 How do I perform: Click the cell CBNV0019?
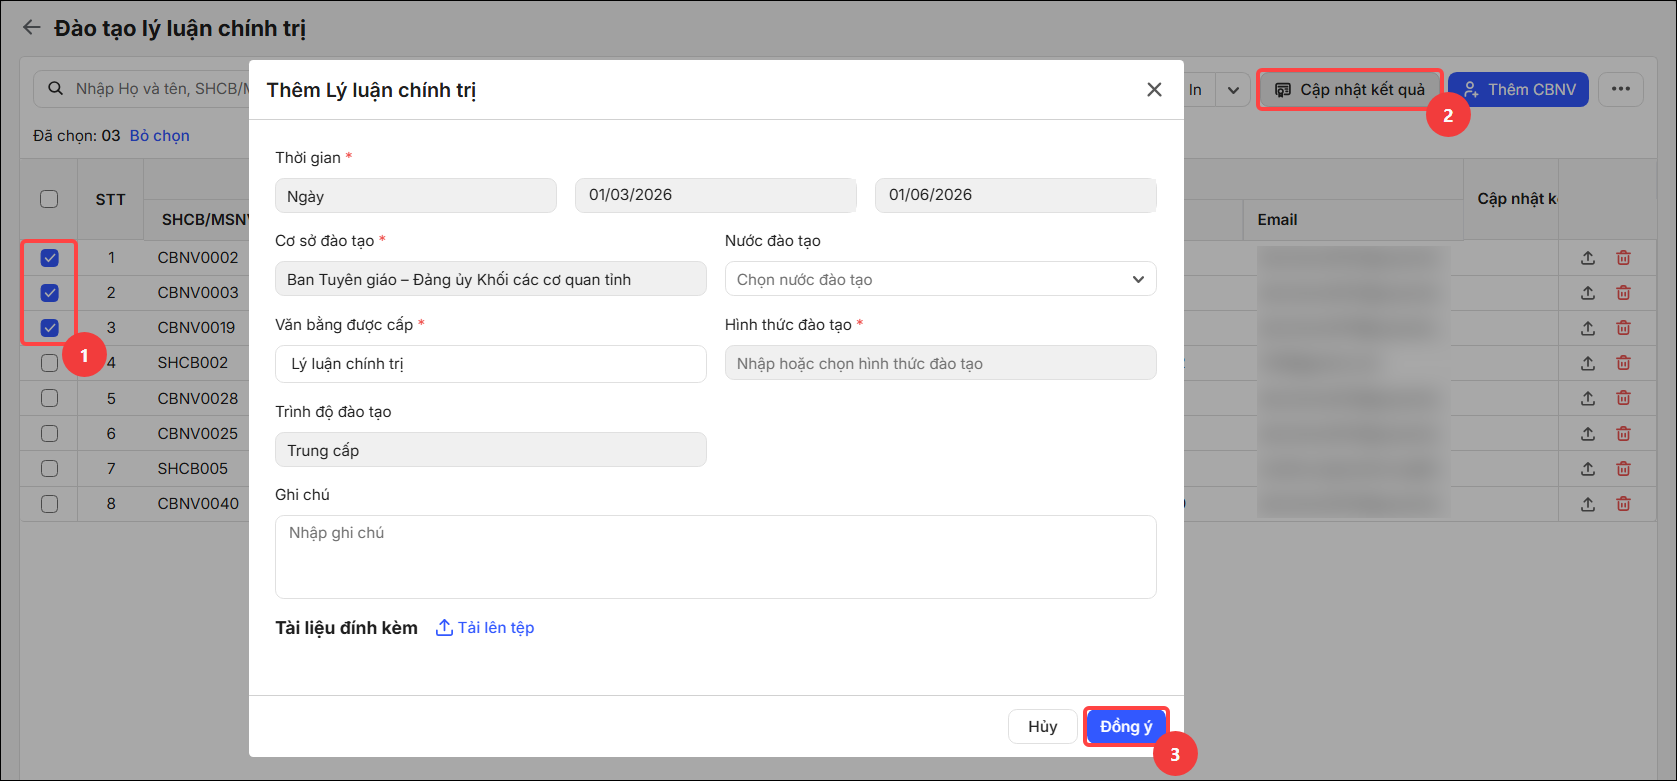(196, 328)
